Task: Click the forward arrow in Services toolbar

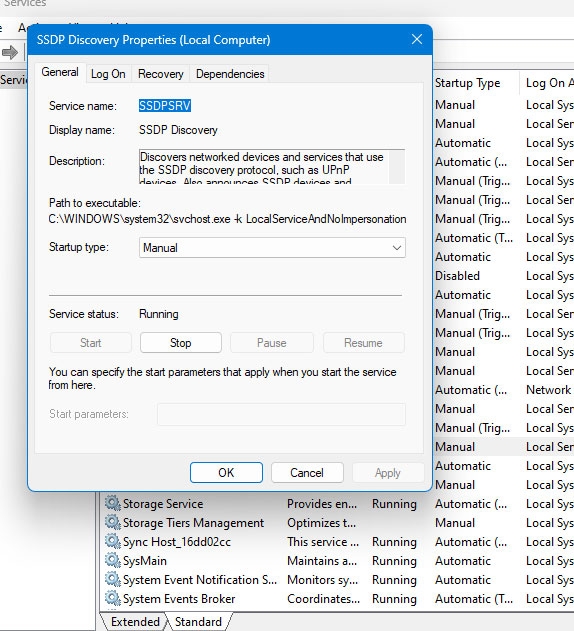Action: pos(10,52)
